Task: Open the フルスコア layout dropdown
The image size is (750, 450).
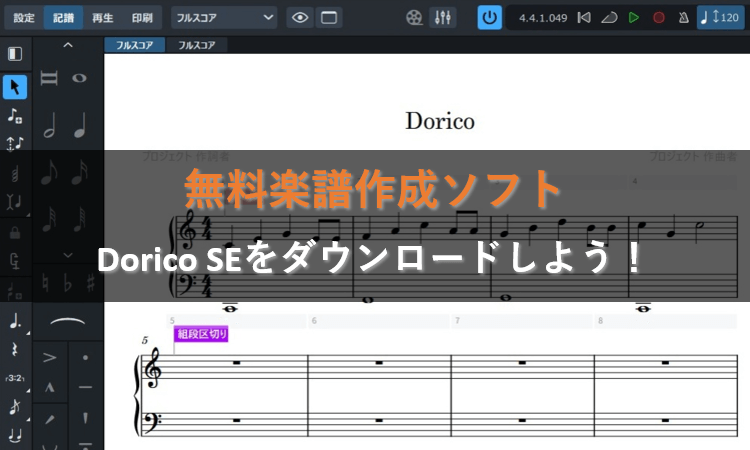Action: pyautogui.click(x=223, y=17)
